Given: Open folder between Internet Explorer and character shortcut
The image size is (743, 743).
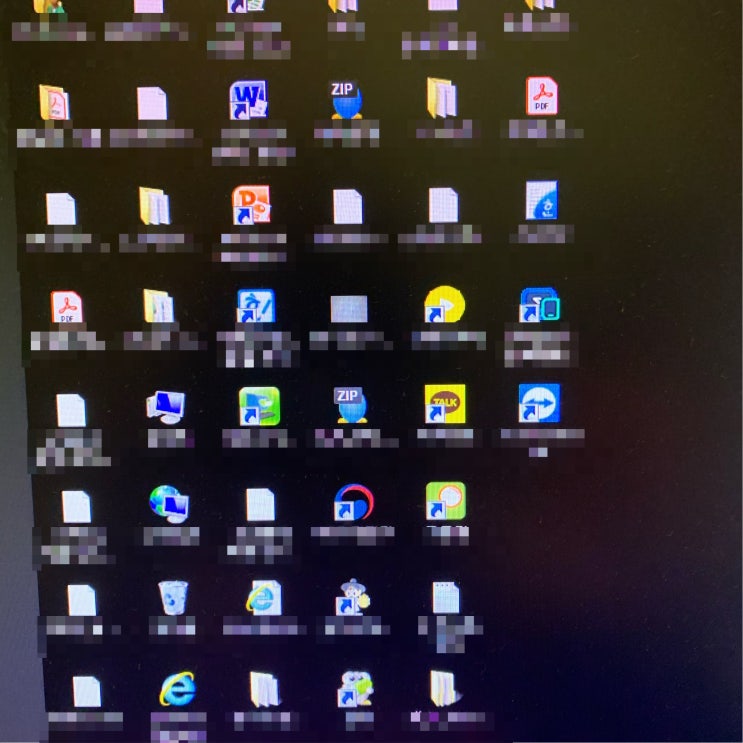Looking at the screenshot, I should tap(264, 689).
